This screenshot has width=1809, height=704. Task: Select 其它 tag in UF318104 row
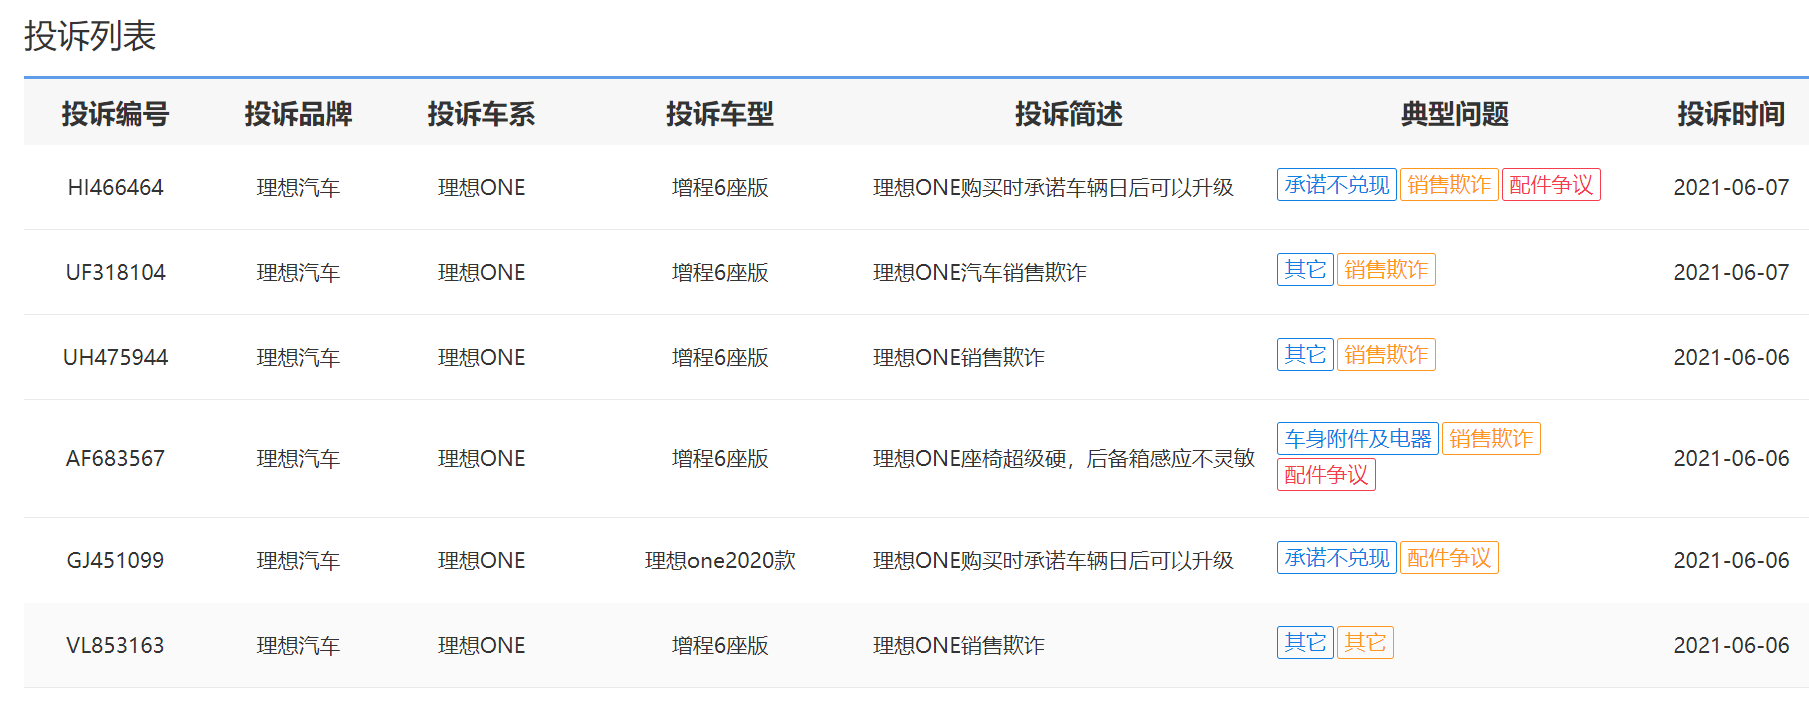tap(1305, 270)
